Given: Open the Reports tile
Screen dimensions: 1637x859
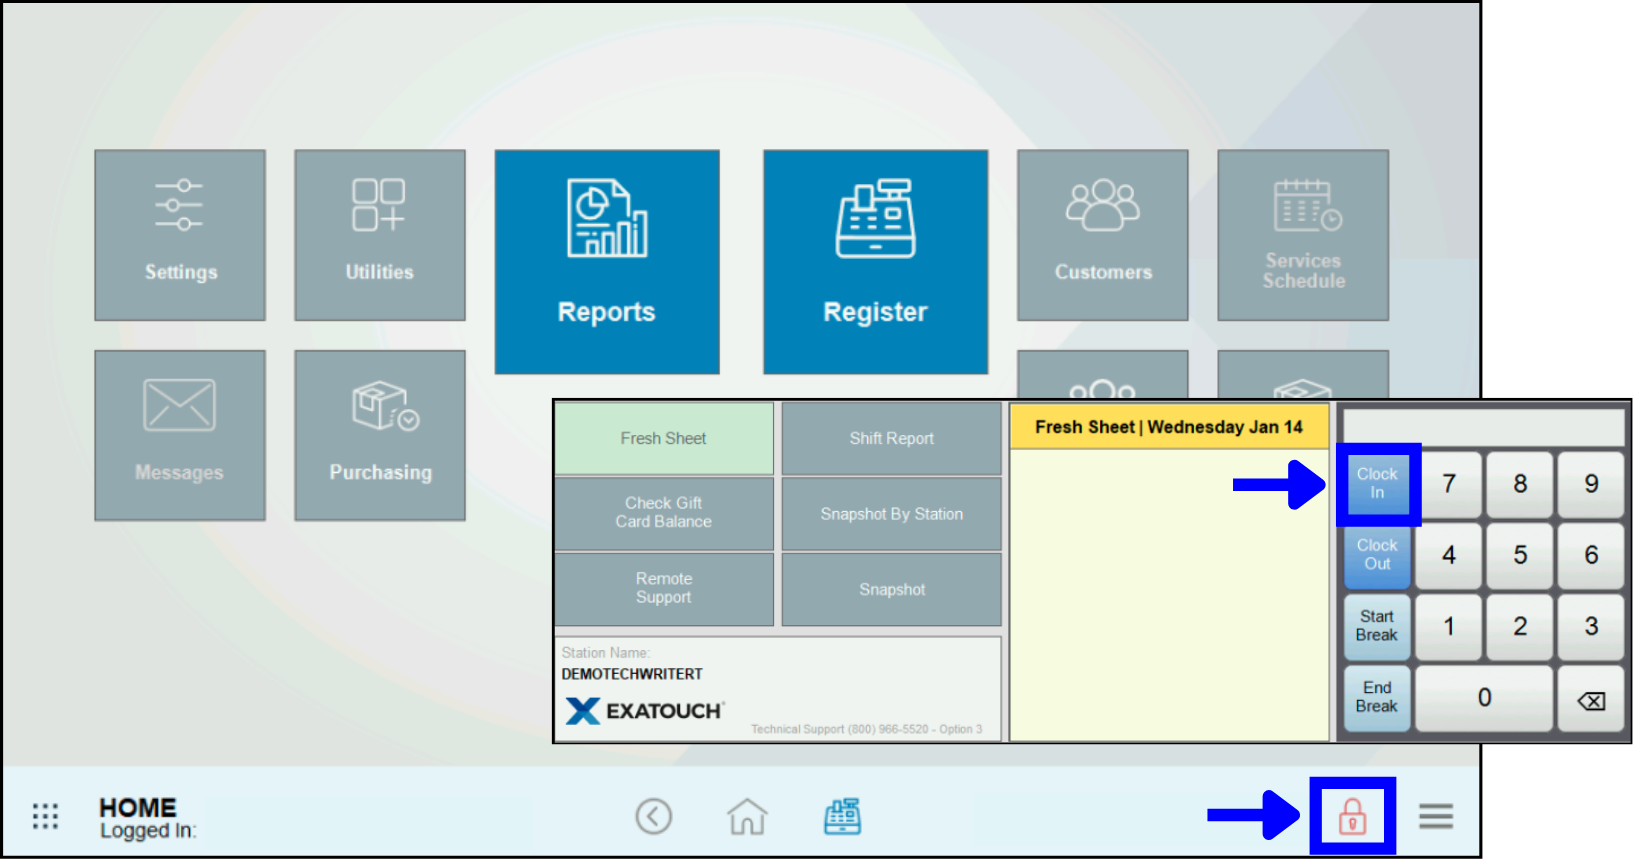Looking at the screenshot, I should point(606,262).
